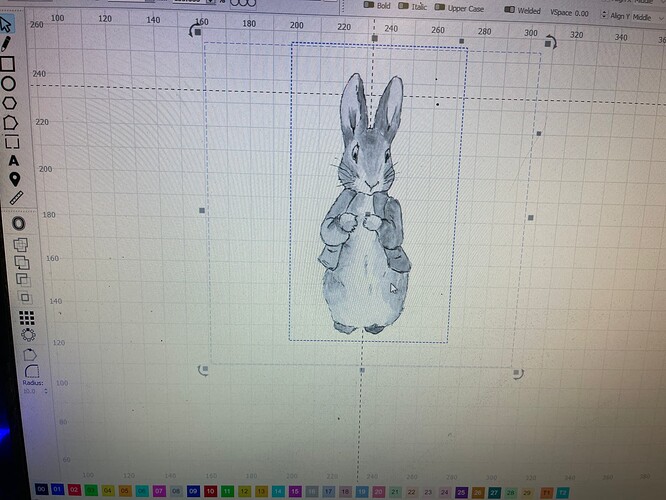Pick palette tool layer T2 teal
666x500 pixels.
point(562,493)
